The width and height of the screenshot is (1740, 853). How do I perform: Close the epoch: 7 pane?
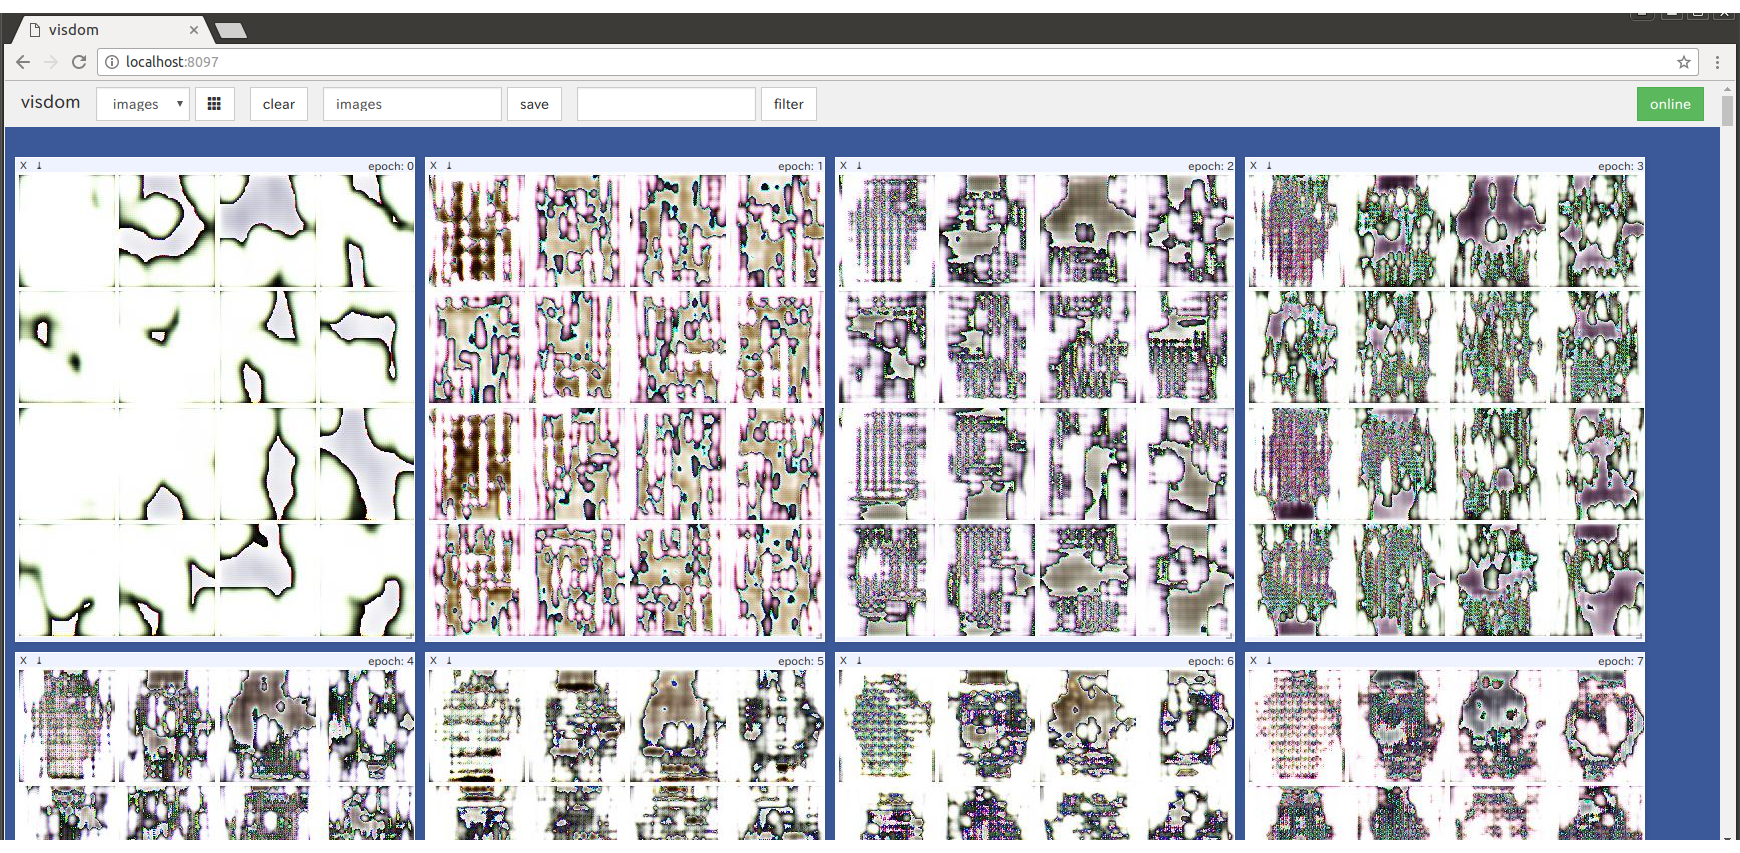[1253, 661]
